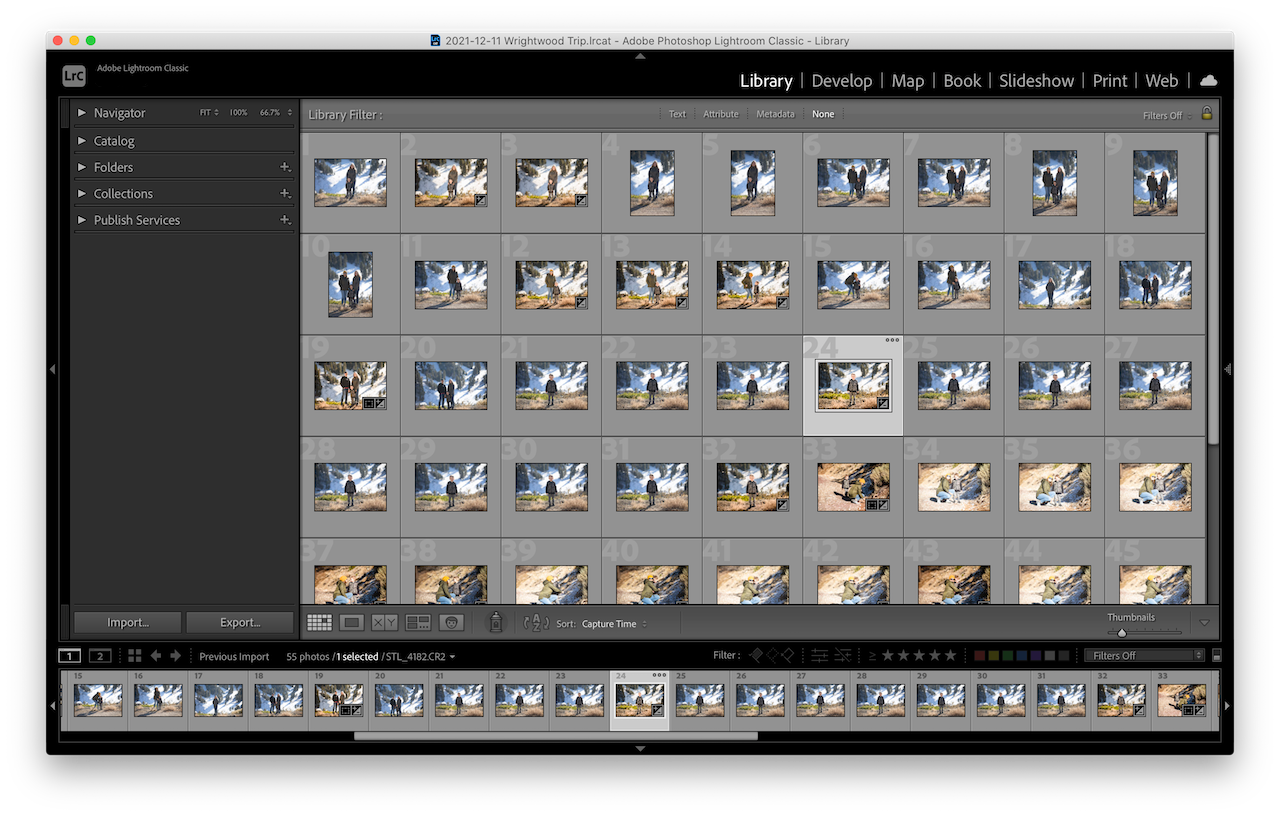This screenshot has width=1280, height=816.
Task: Select the main window display button 1
Action: (69, 656)
